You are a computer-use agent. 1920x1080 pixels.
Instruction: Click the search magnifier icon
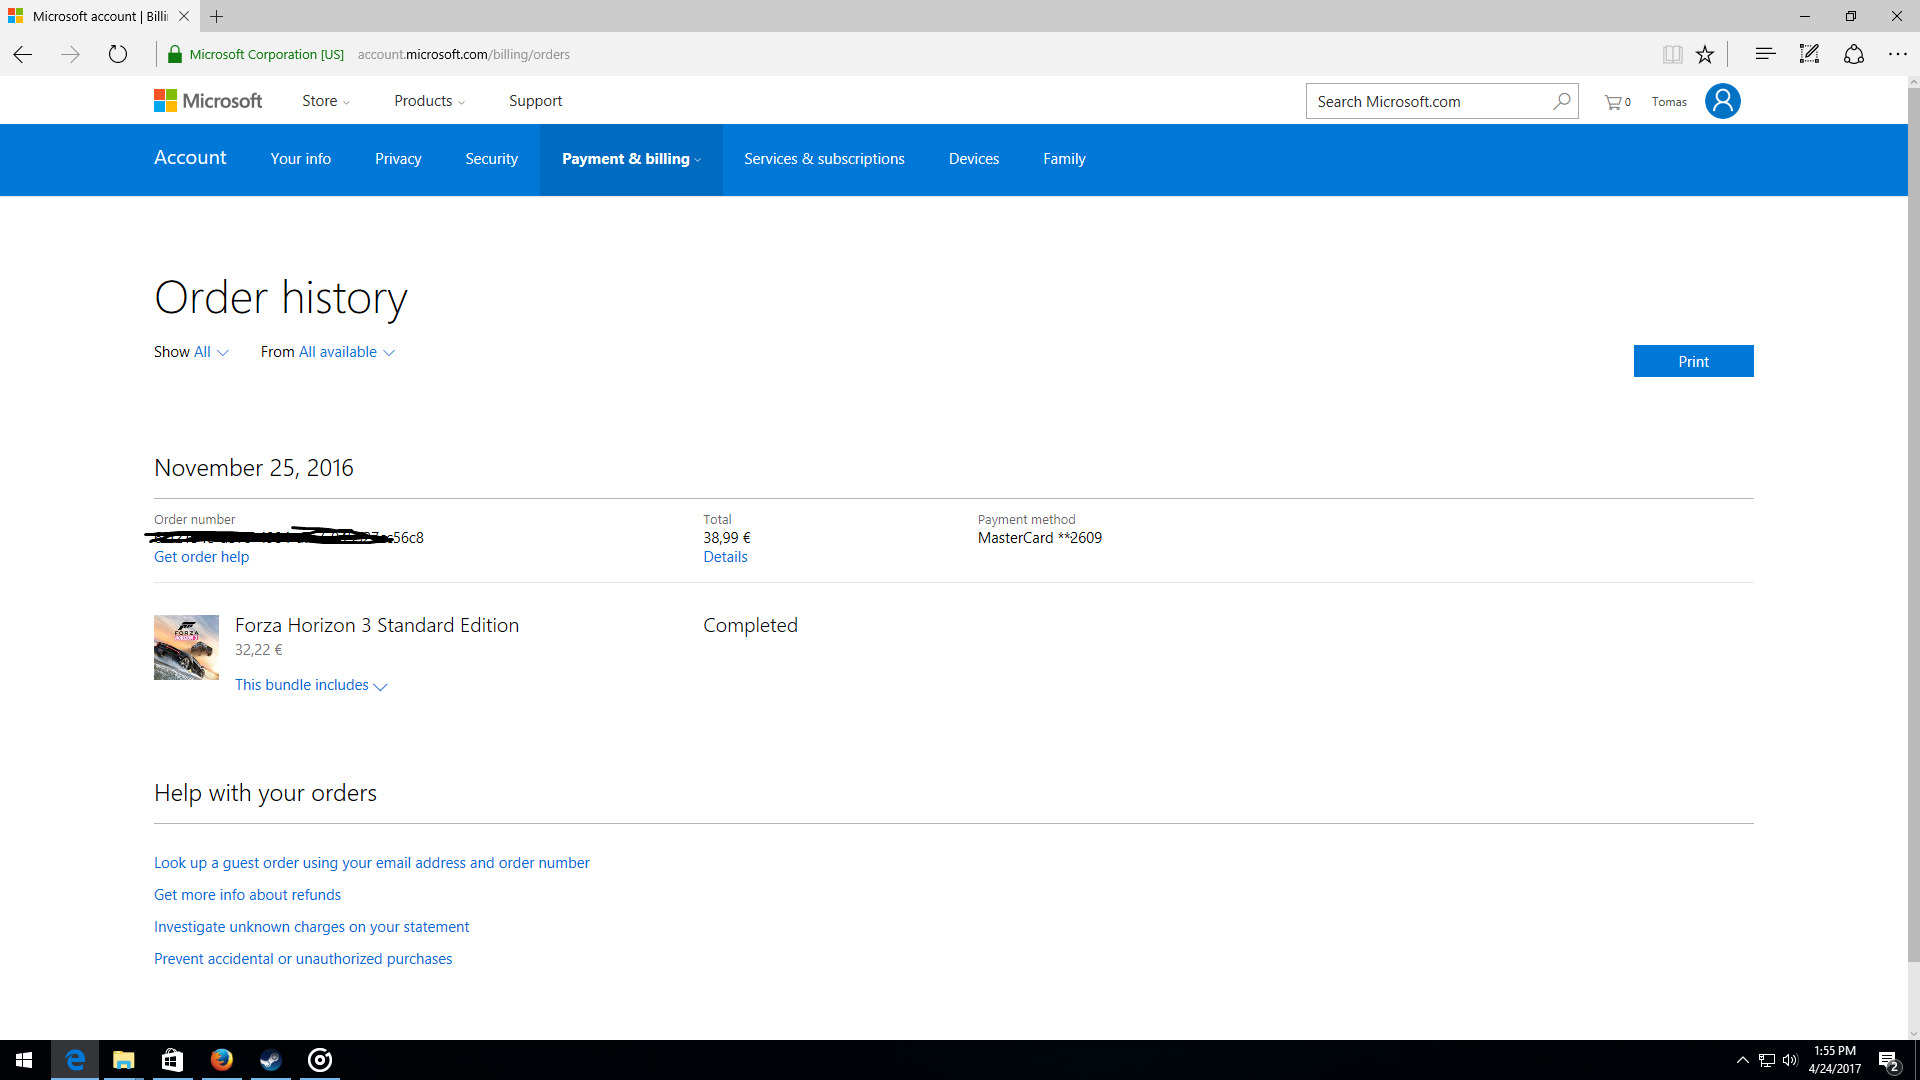click(1561, 101)
